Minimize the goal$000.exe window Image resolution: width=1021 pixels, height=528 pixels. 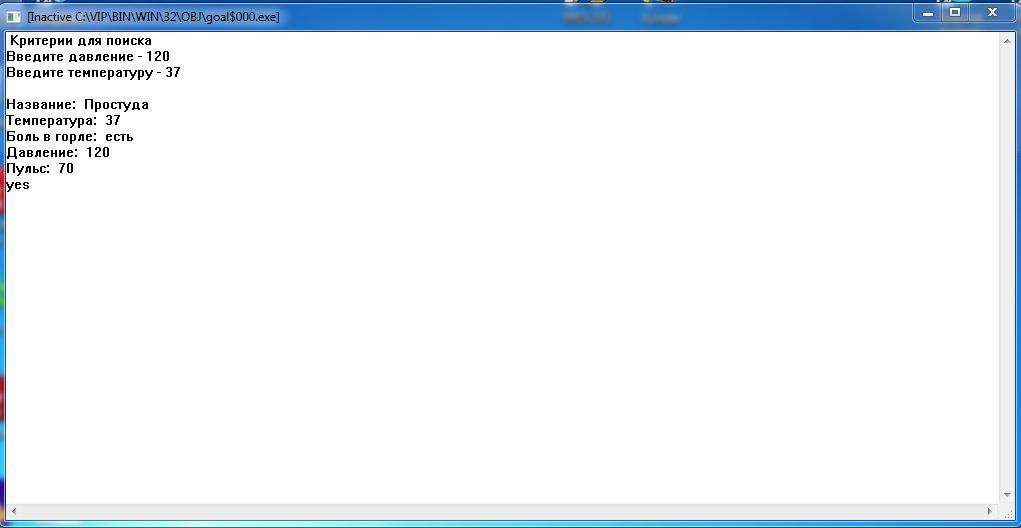(929, 13)
